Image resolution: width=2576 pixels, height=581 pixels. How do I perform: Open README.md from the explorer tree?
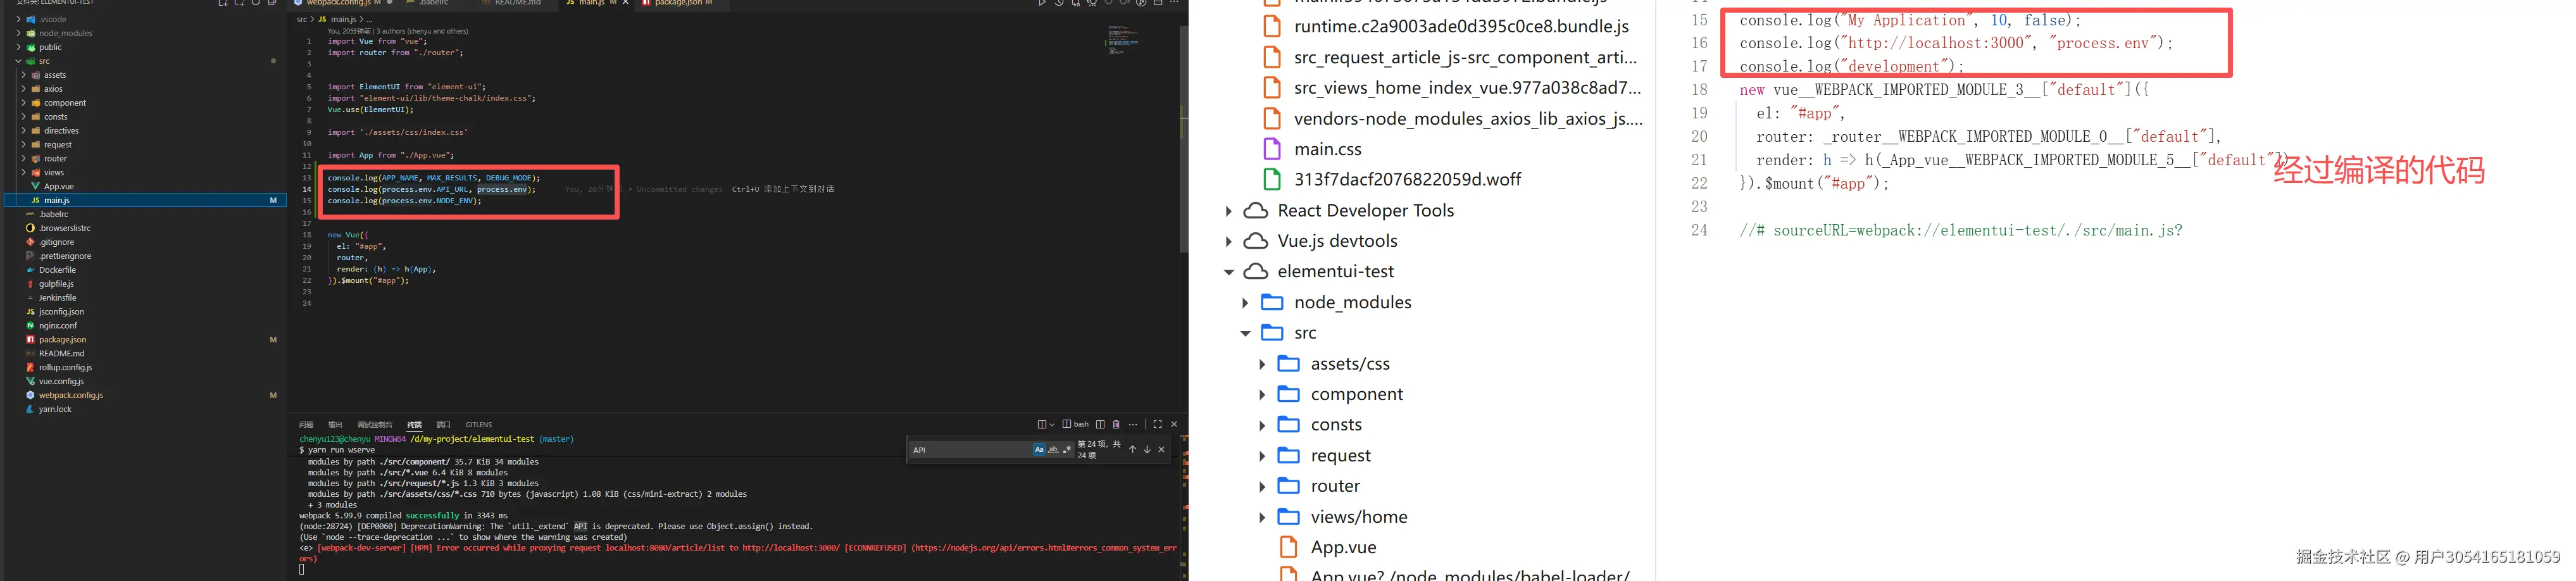(x=61, y=354)
